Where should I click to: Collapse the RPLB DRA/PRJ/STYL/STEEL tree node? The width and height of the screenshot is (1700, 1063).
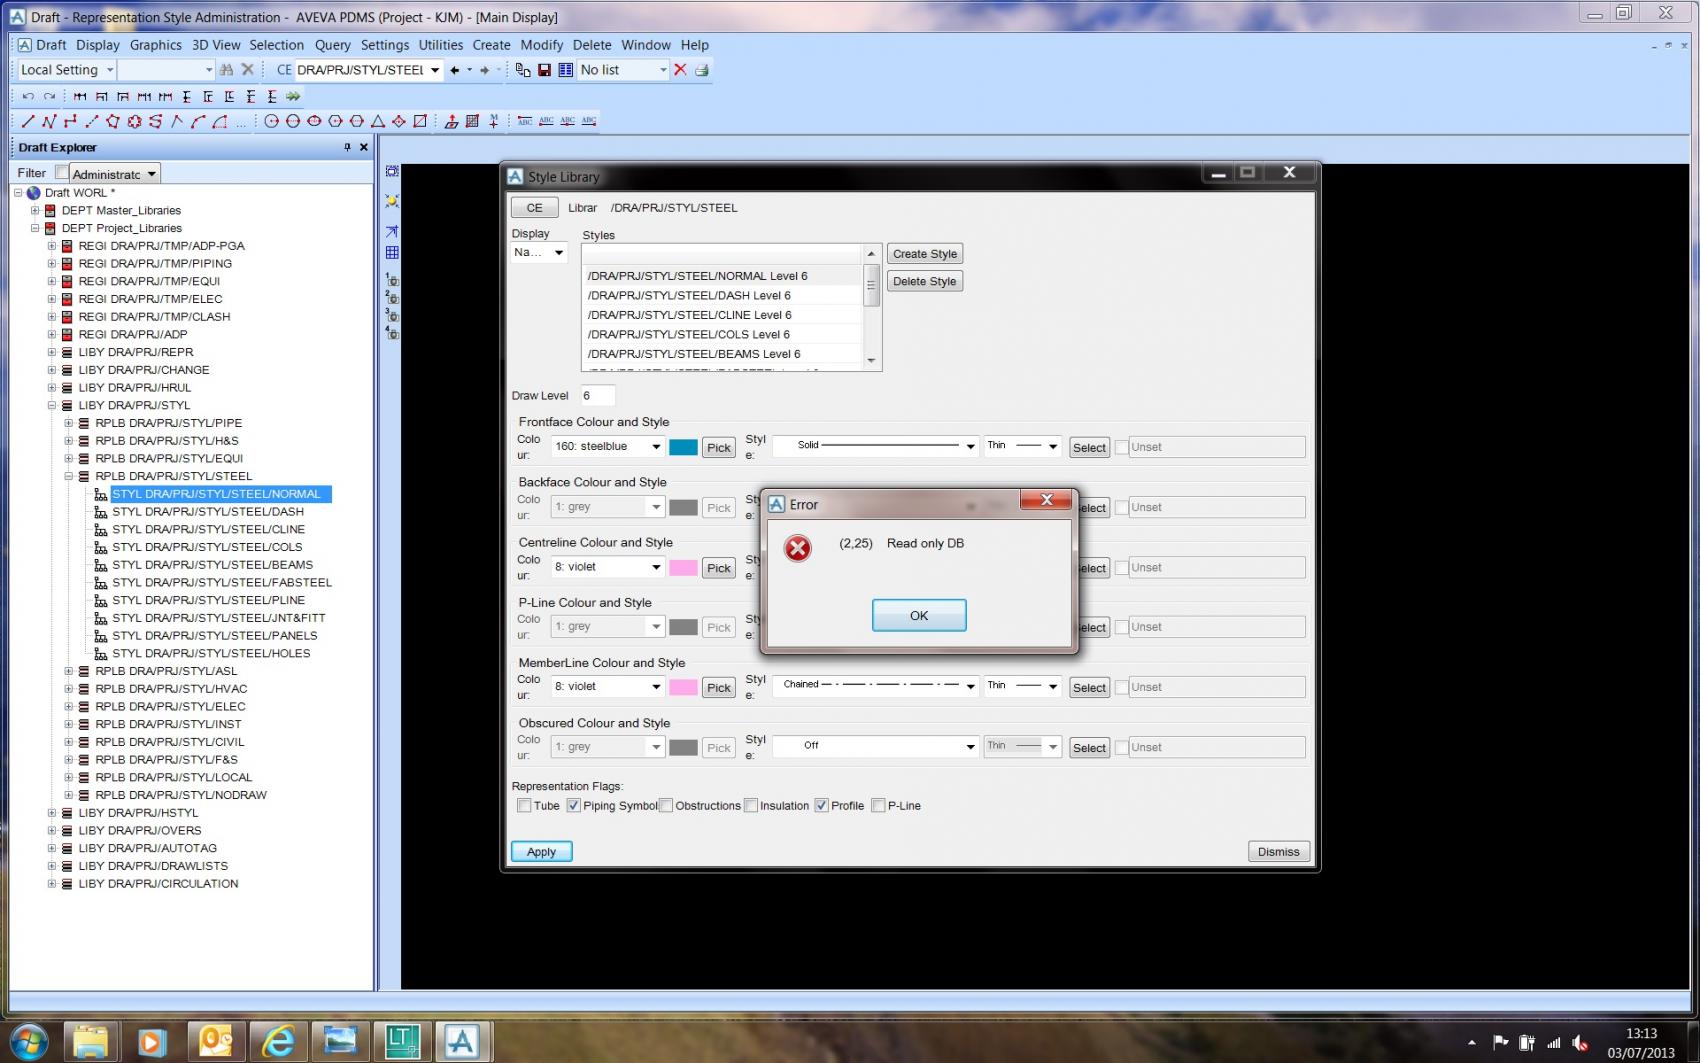69,476
